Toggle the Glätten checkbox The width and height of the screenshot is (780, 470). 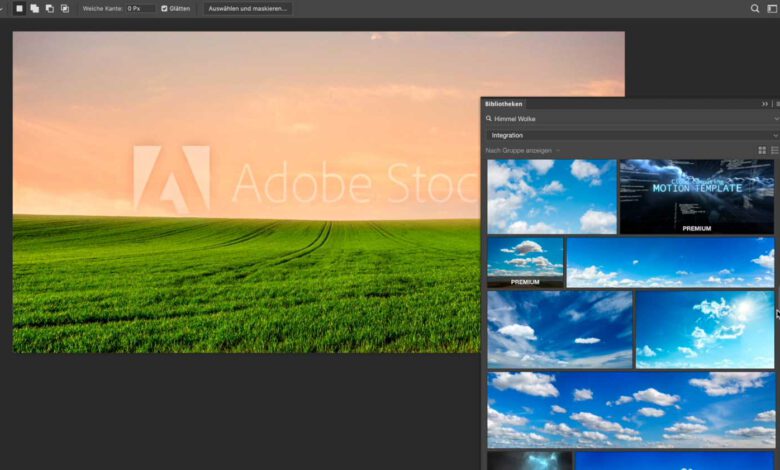click(165, 8)
